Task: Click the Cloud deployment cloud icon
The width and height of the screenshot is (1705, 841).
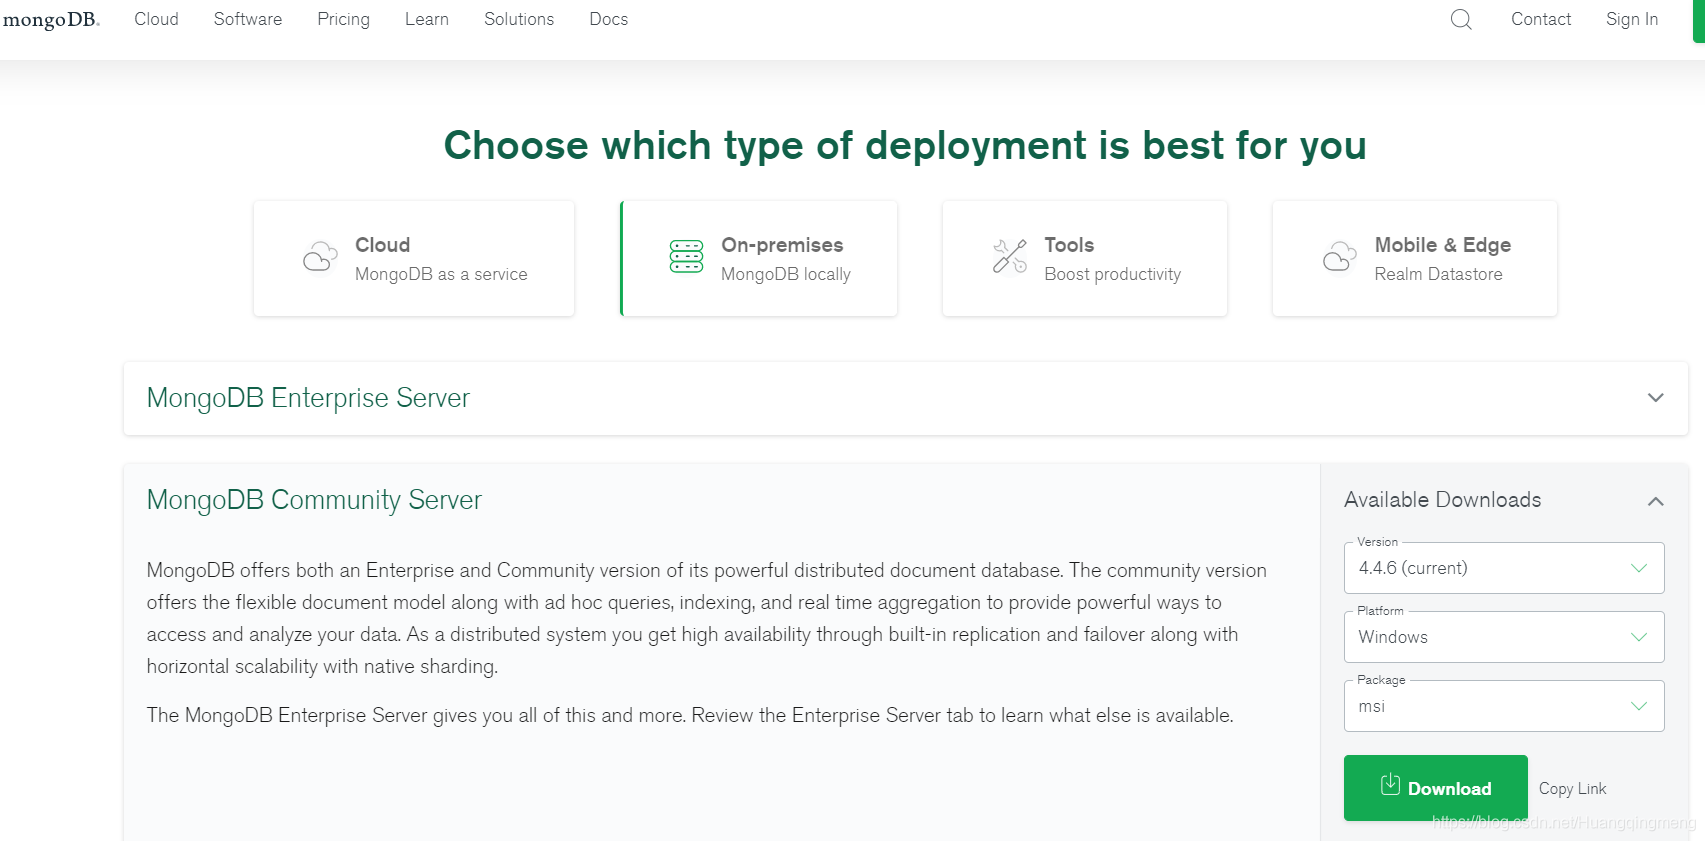Action: (320, 257)
